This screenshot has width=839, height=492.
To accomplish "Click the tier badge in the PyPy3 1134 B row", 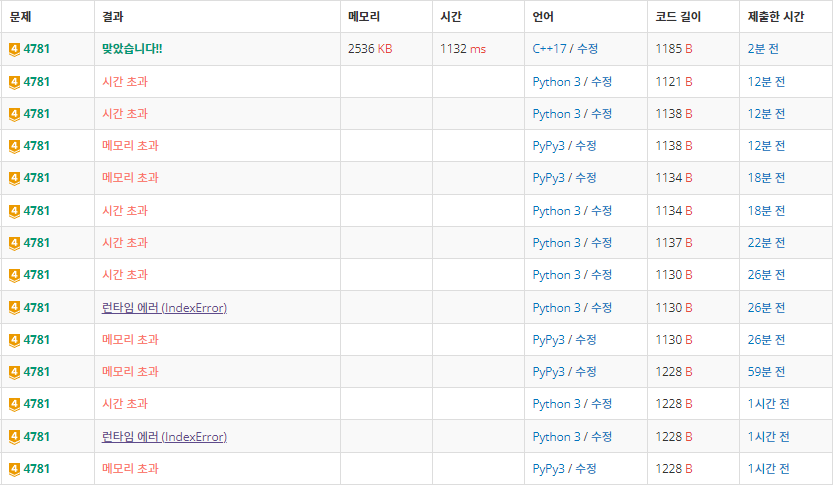I will pyautogui.click(x=14, y=179).
